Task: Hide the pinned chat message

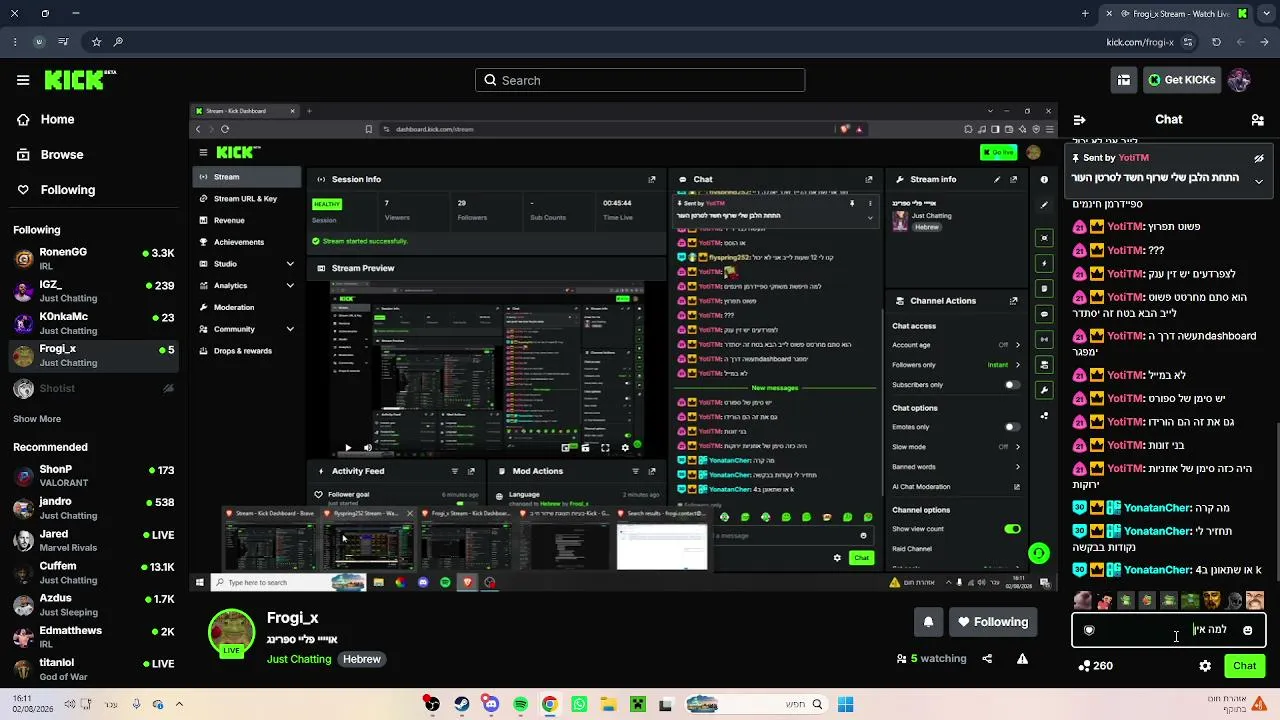Action: pos(1259,158)
